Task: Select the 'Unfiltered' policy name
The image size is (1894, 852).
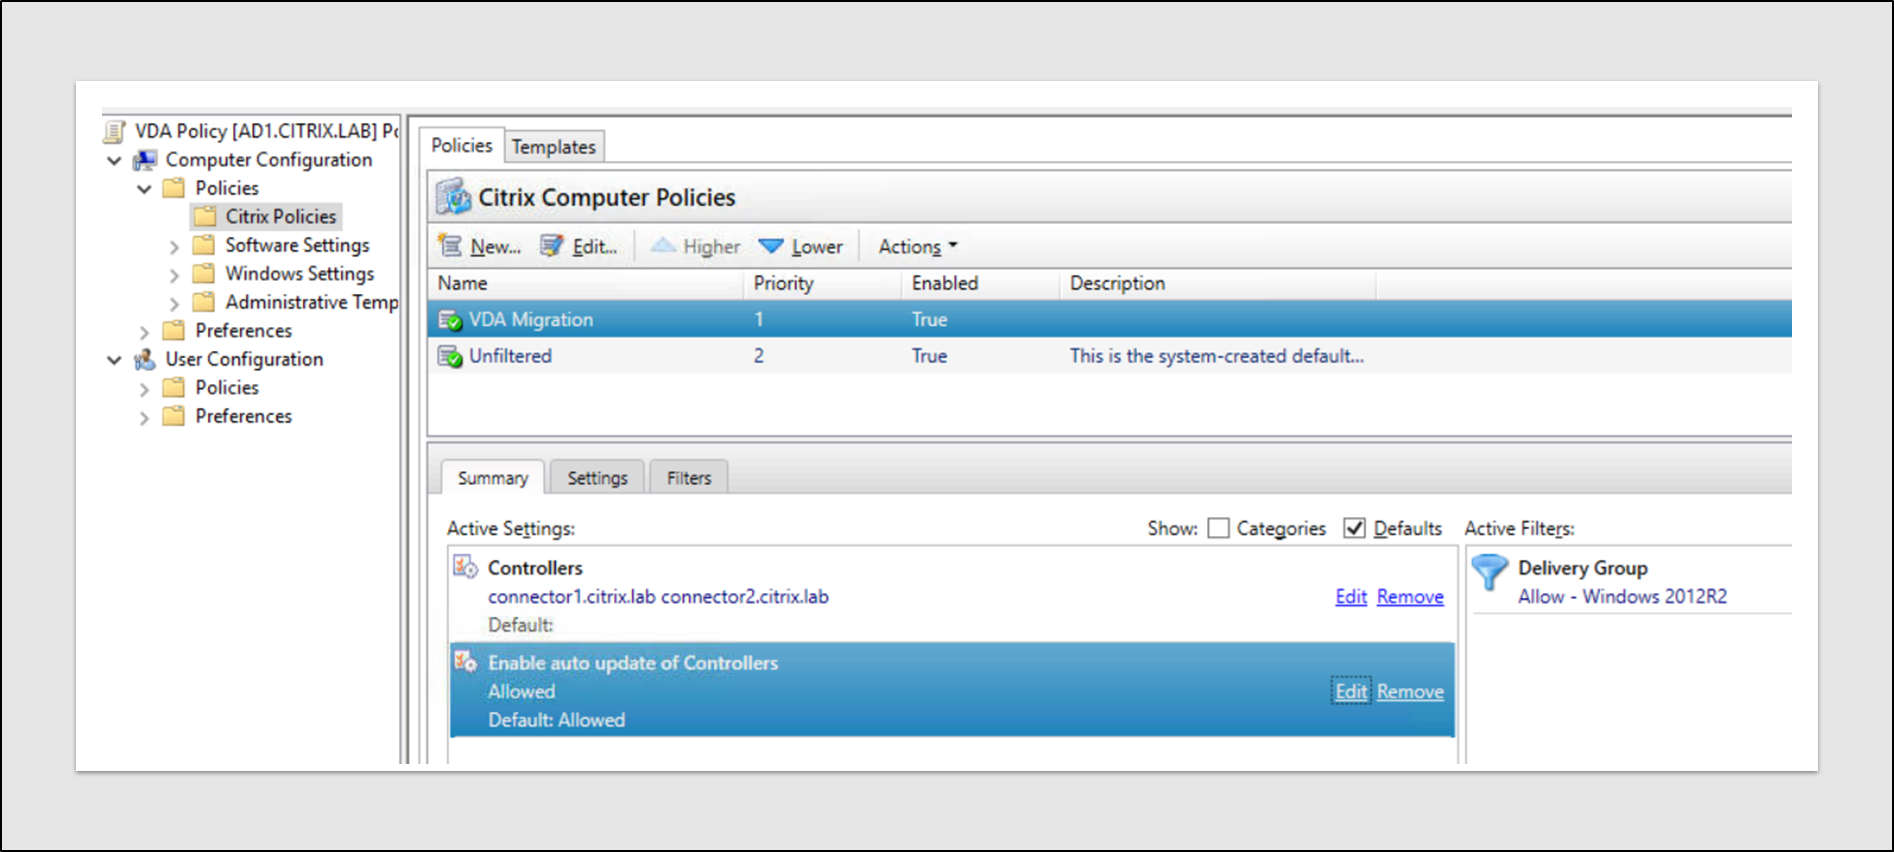Action: click(x=510, y=356)
